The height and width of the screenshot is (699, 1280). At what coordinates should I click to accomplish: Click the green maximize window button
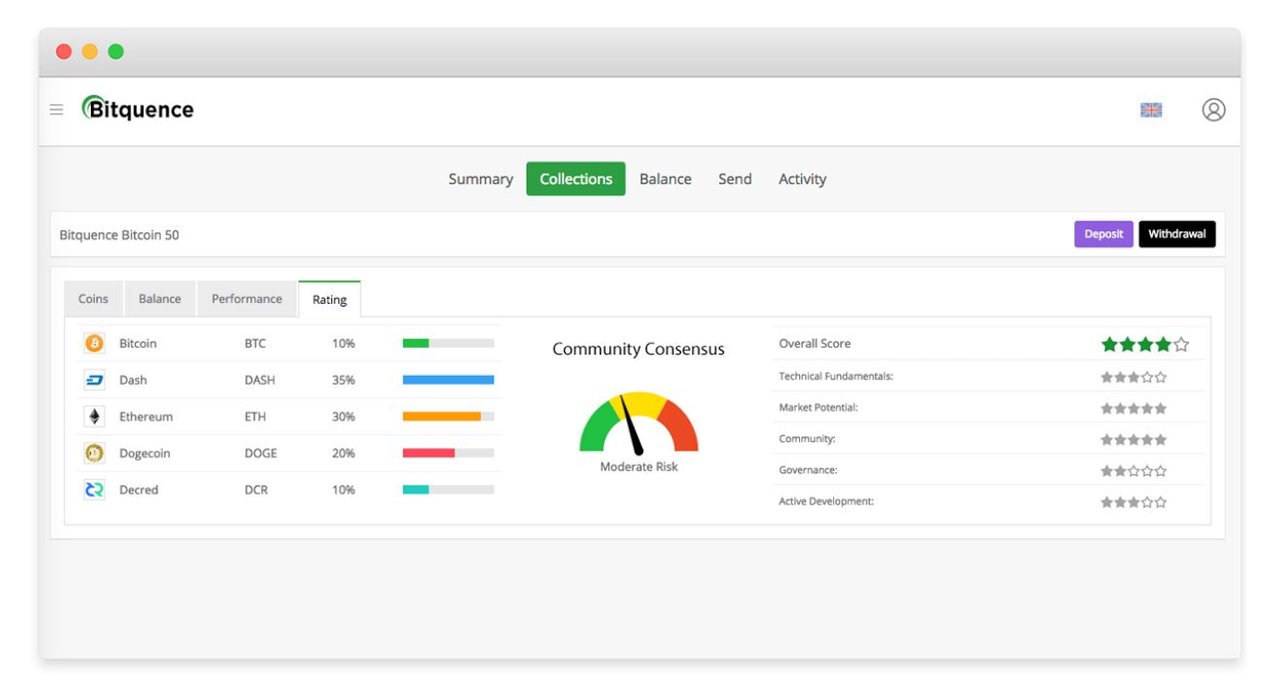[116, 52]
